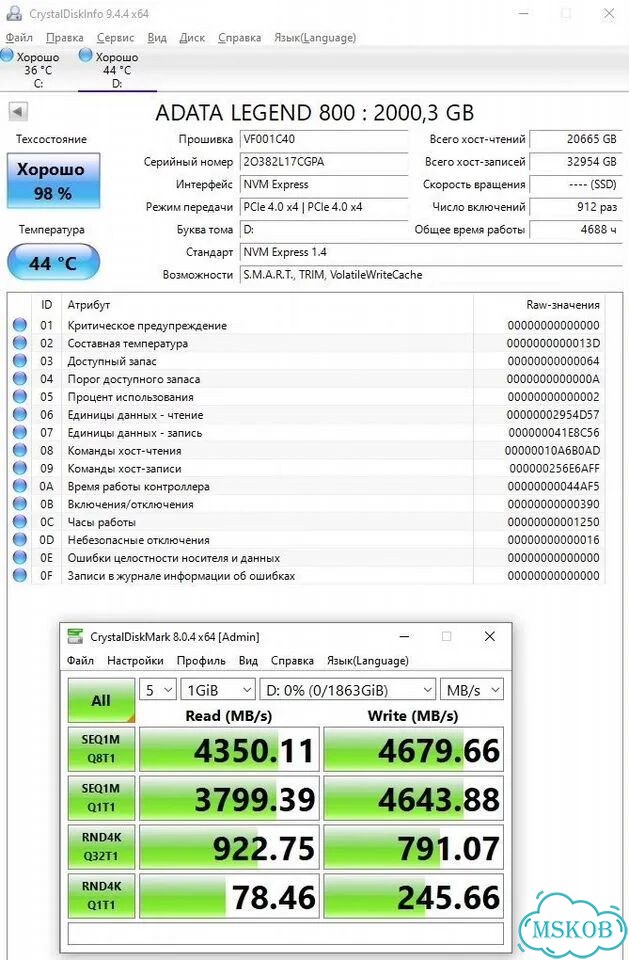
Task: Click blue status dot for attribute 0F
Action: click(20, 576)
